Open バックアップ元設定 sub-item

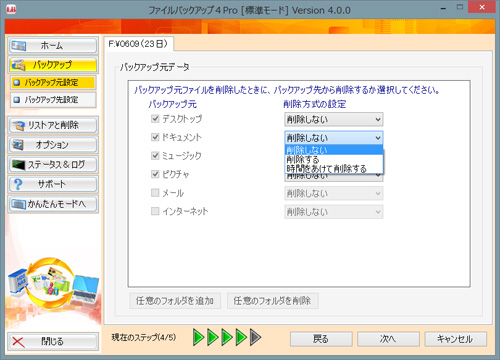click(x=53, y=82)
